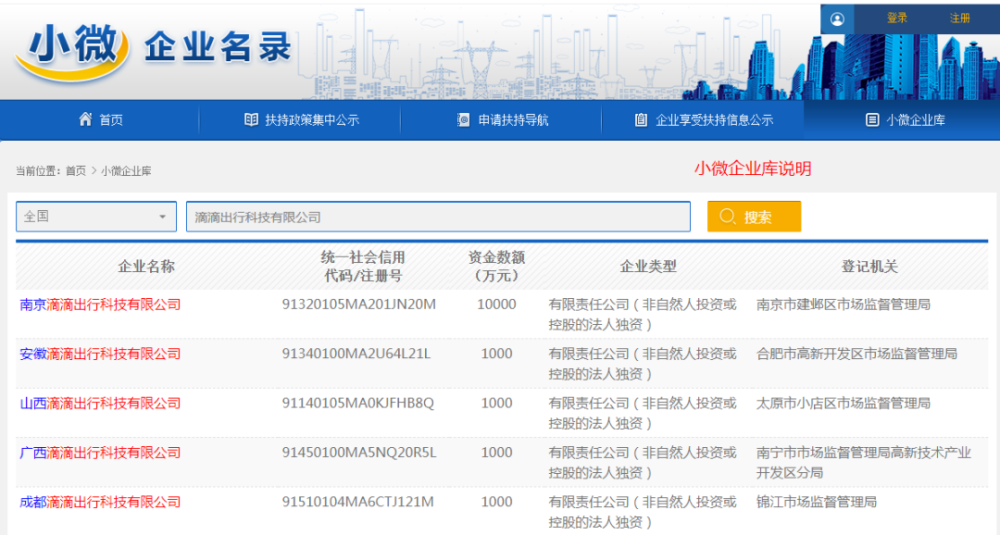Click 太原市小店区市场监督管理局 cell
This screenshot has height=535, width=1000.
843,403
